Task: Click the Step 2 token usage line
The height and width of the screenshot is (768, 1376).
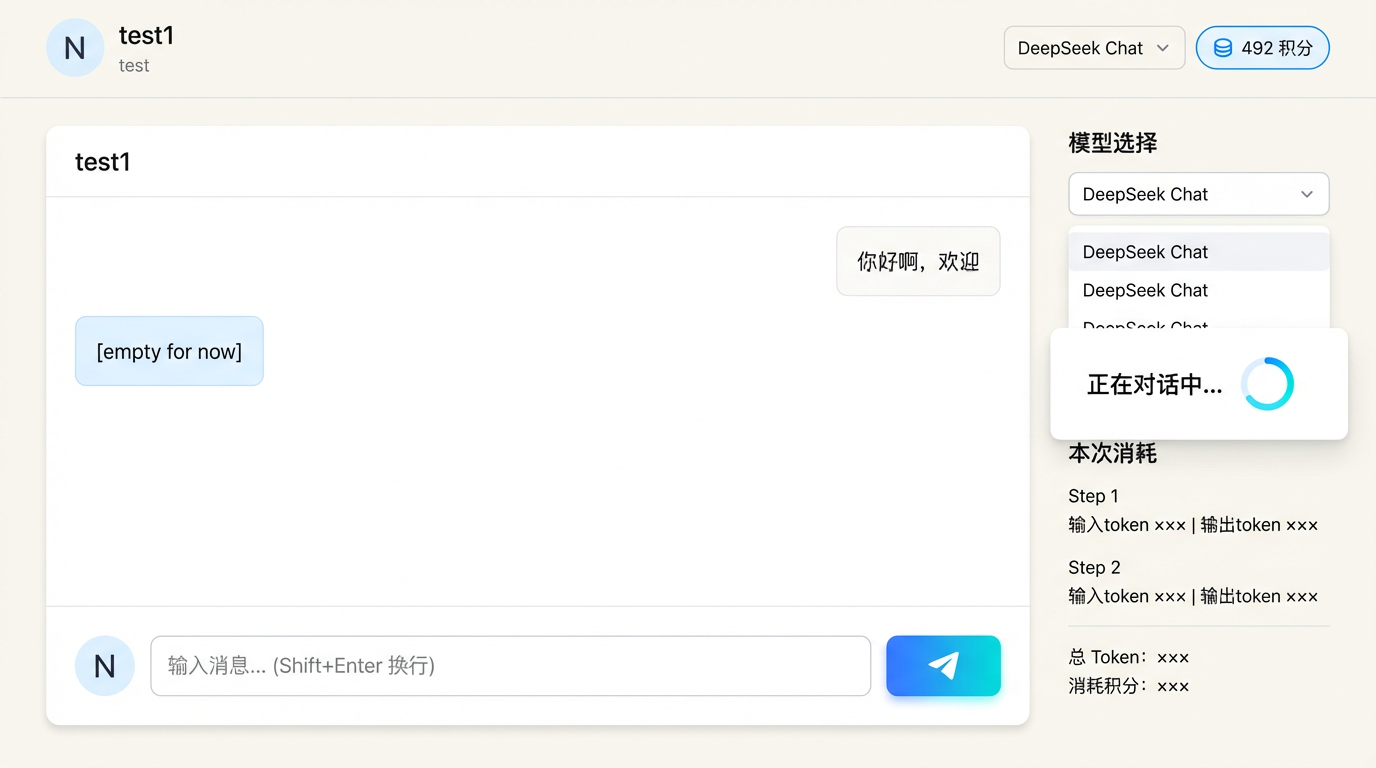Action: click(x=1193, y=596)
